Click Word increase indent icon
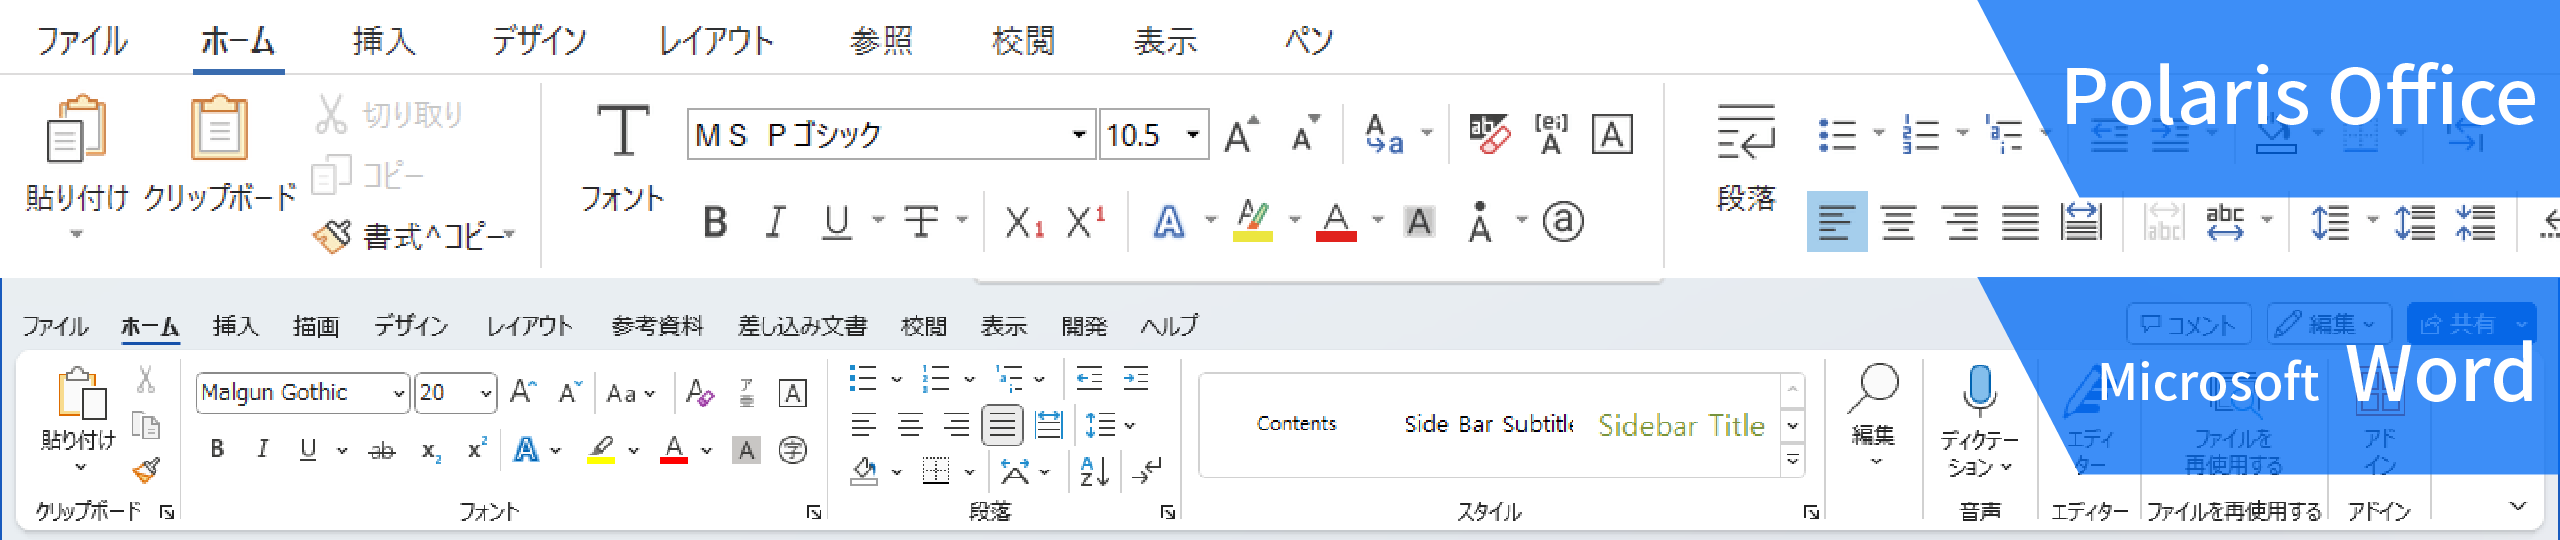 [1136, 378]
